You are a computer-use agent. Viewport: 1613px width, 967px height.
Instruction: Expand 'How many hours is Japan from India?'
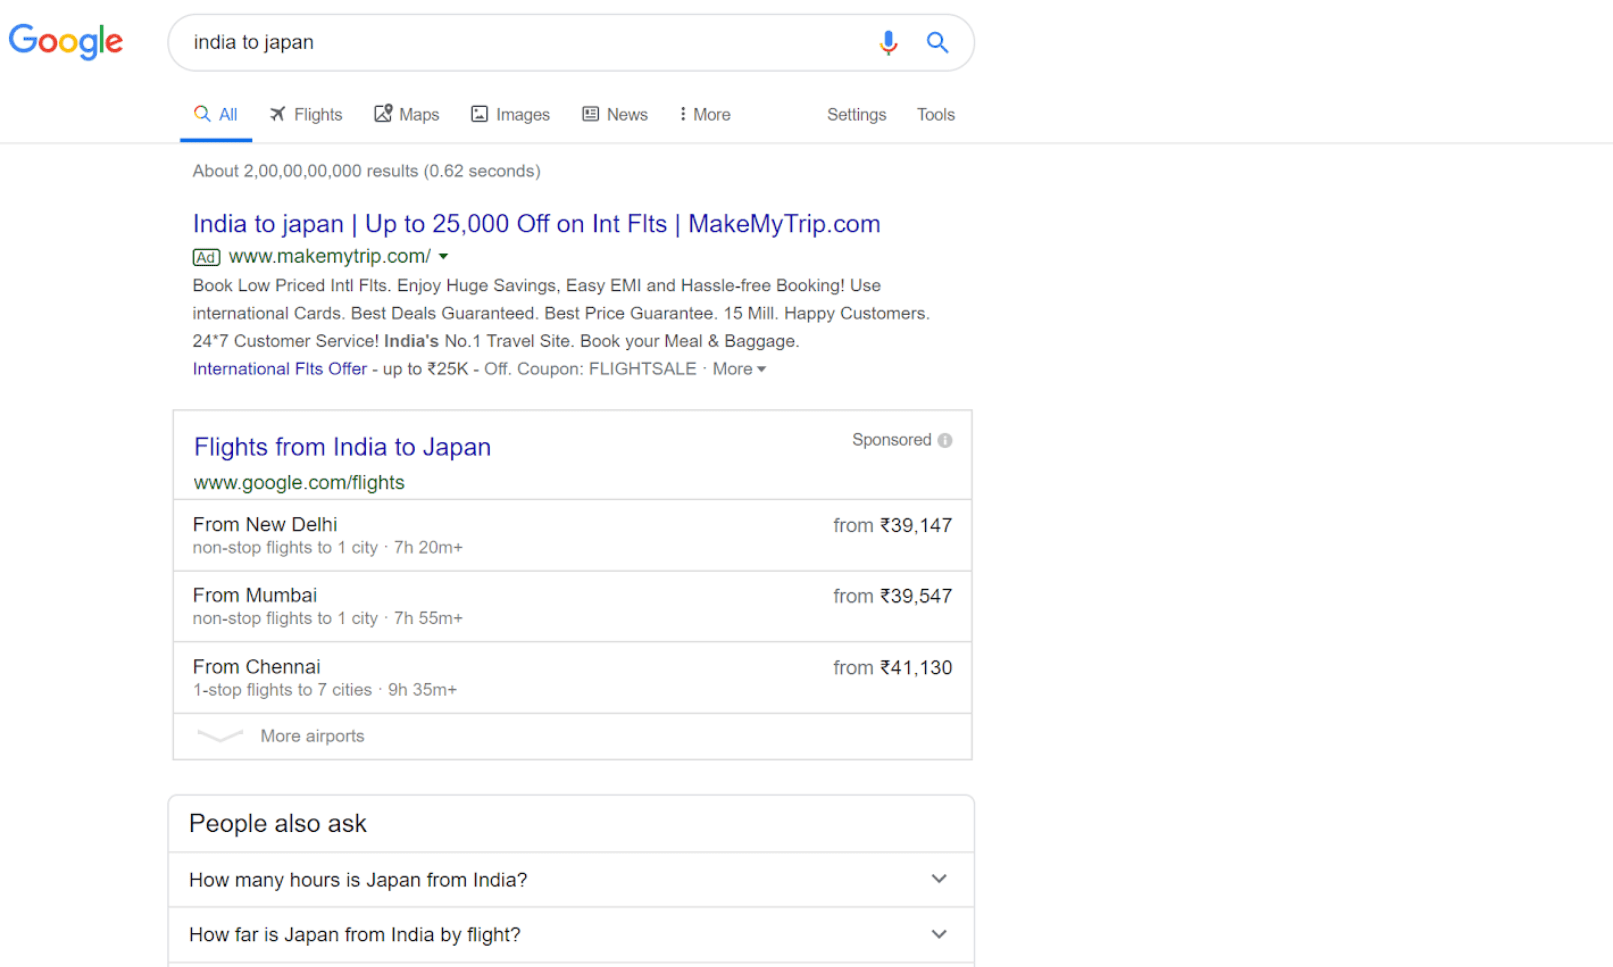click(938, 879)
